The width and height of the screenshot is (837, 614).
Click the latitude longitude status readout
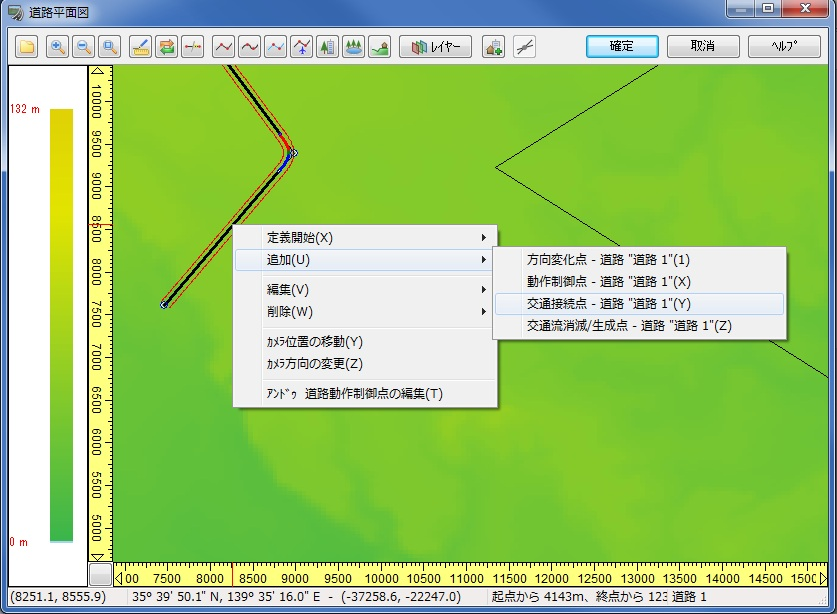pyautogui.click(x=296, y=596)
